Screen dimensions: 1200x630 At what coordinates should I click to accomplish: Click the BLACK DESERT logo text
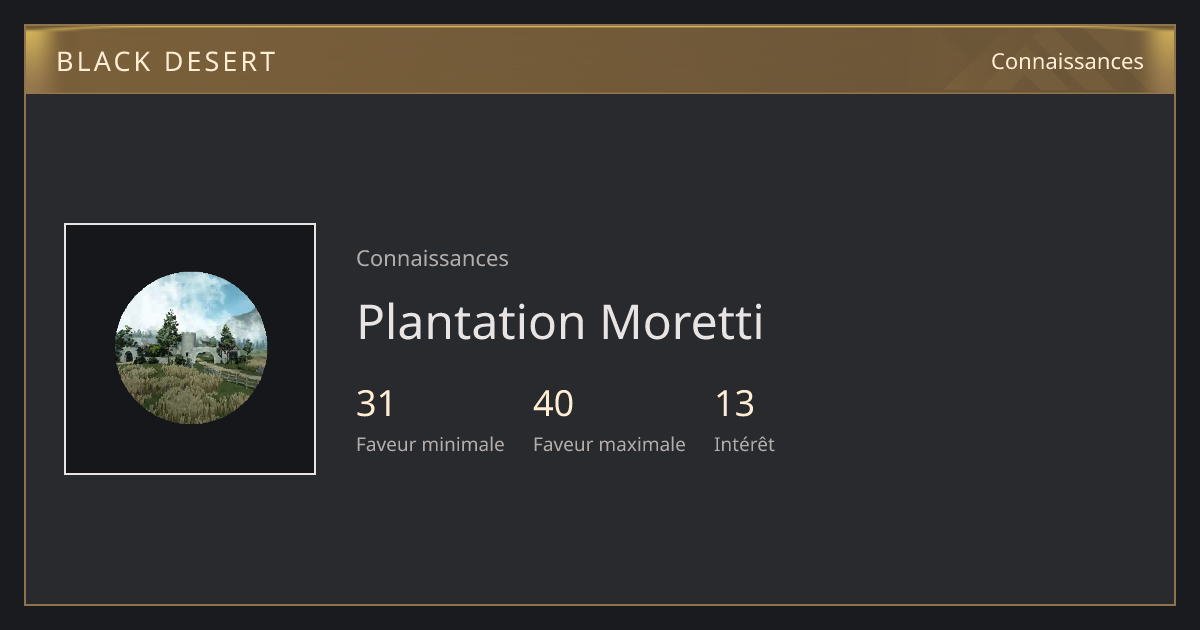point(166,62)
